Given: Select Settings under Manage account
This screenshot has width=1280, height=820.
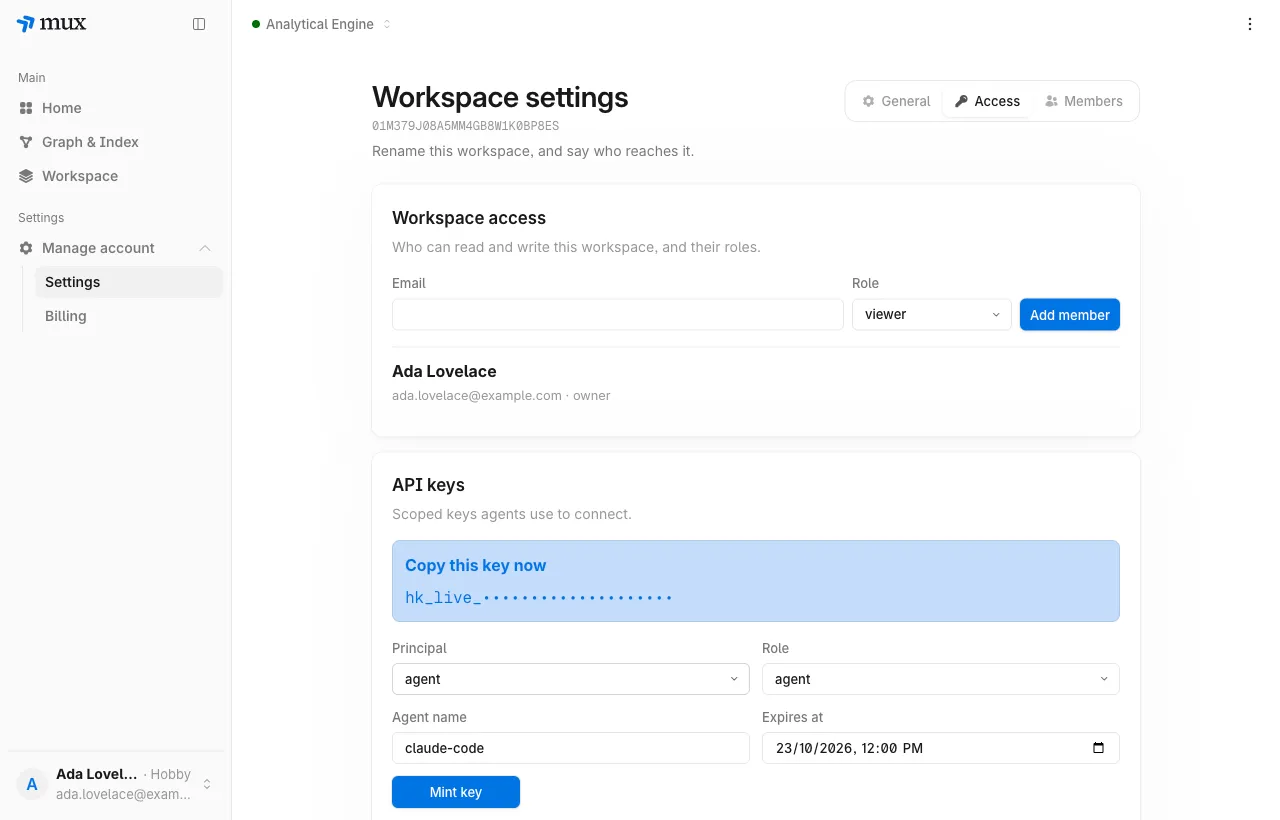Looking at the screenshot, I should [x=128, y=282].
